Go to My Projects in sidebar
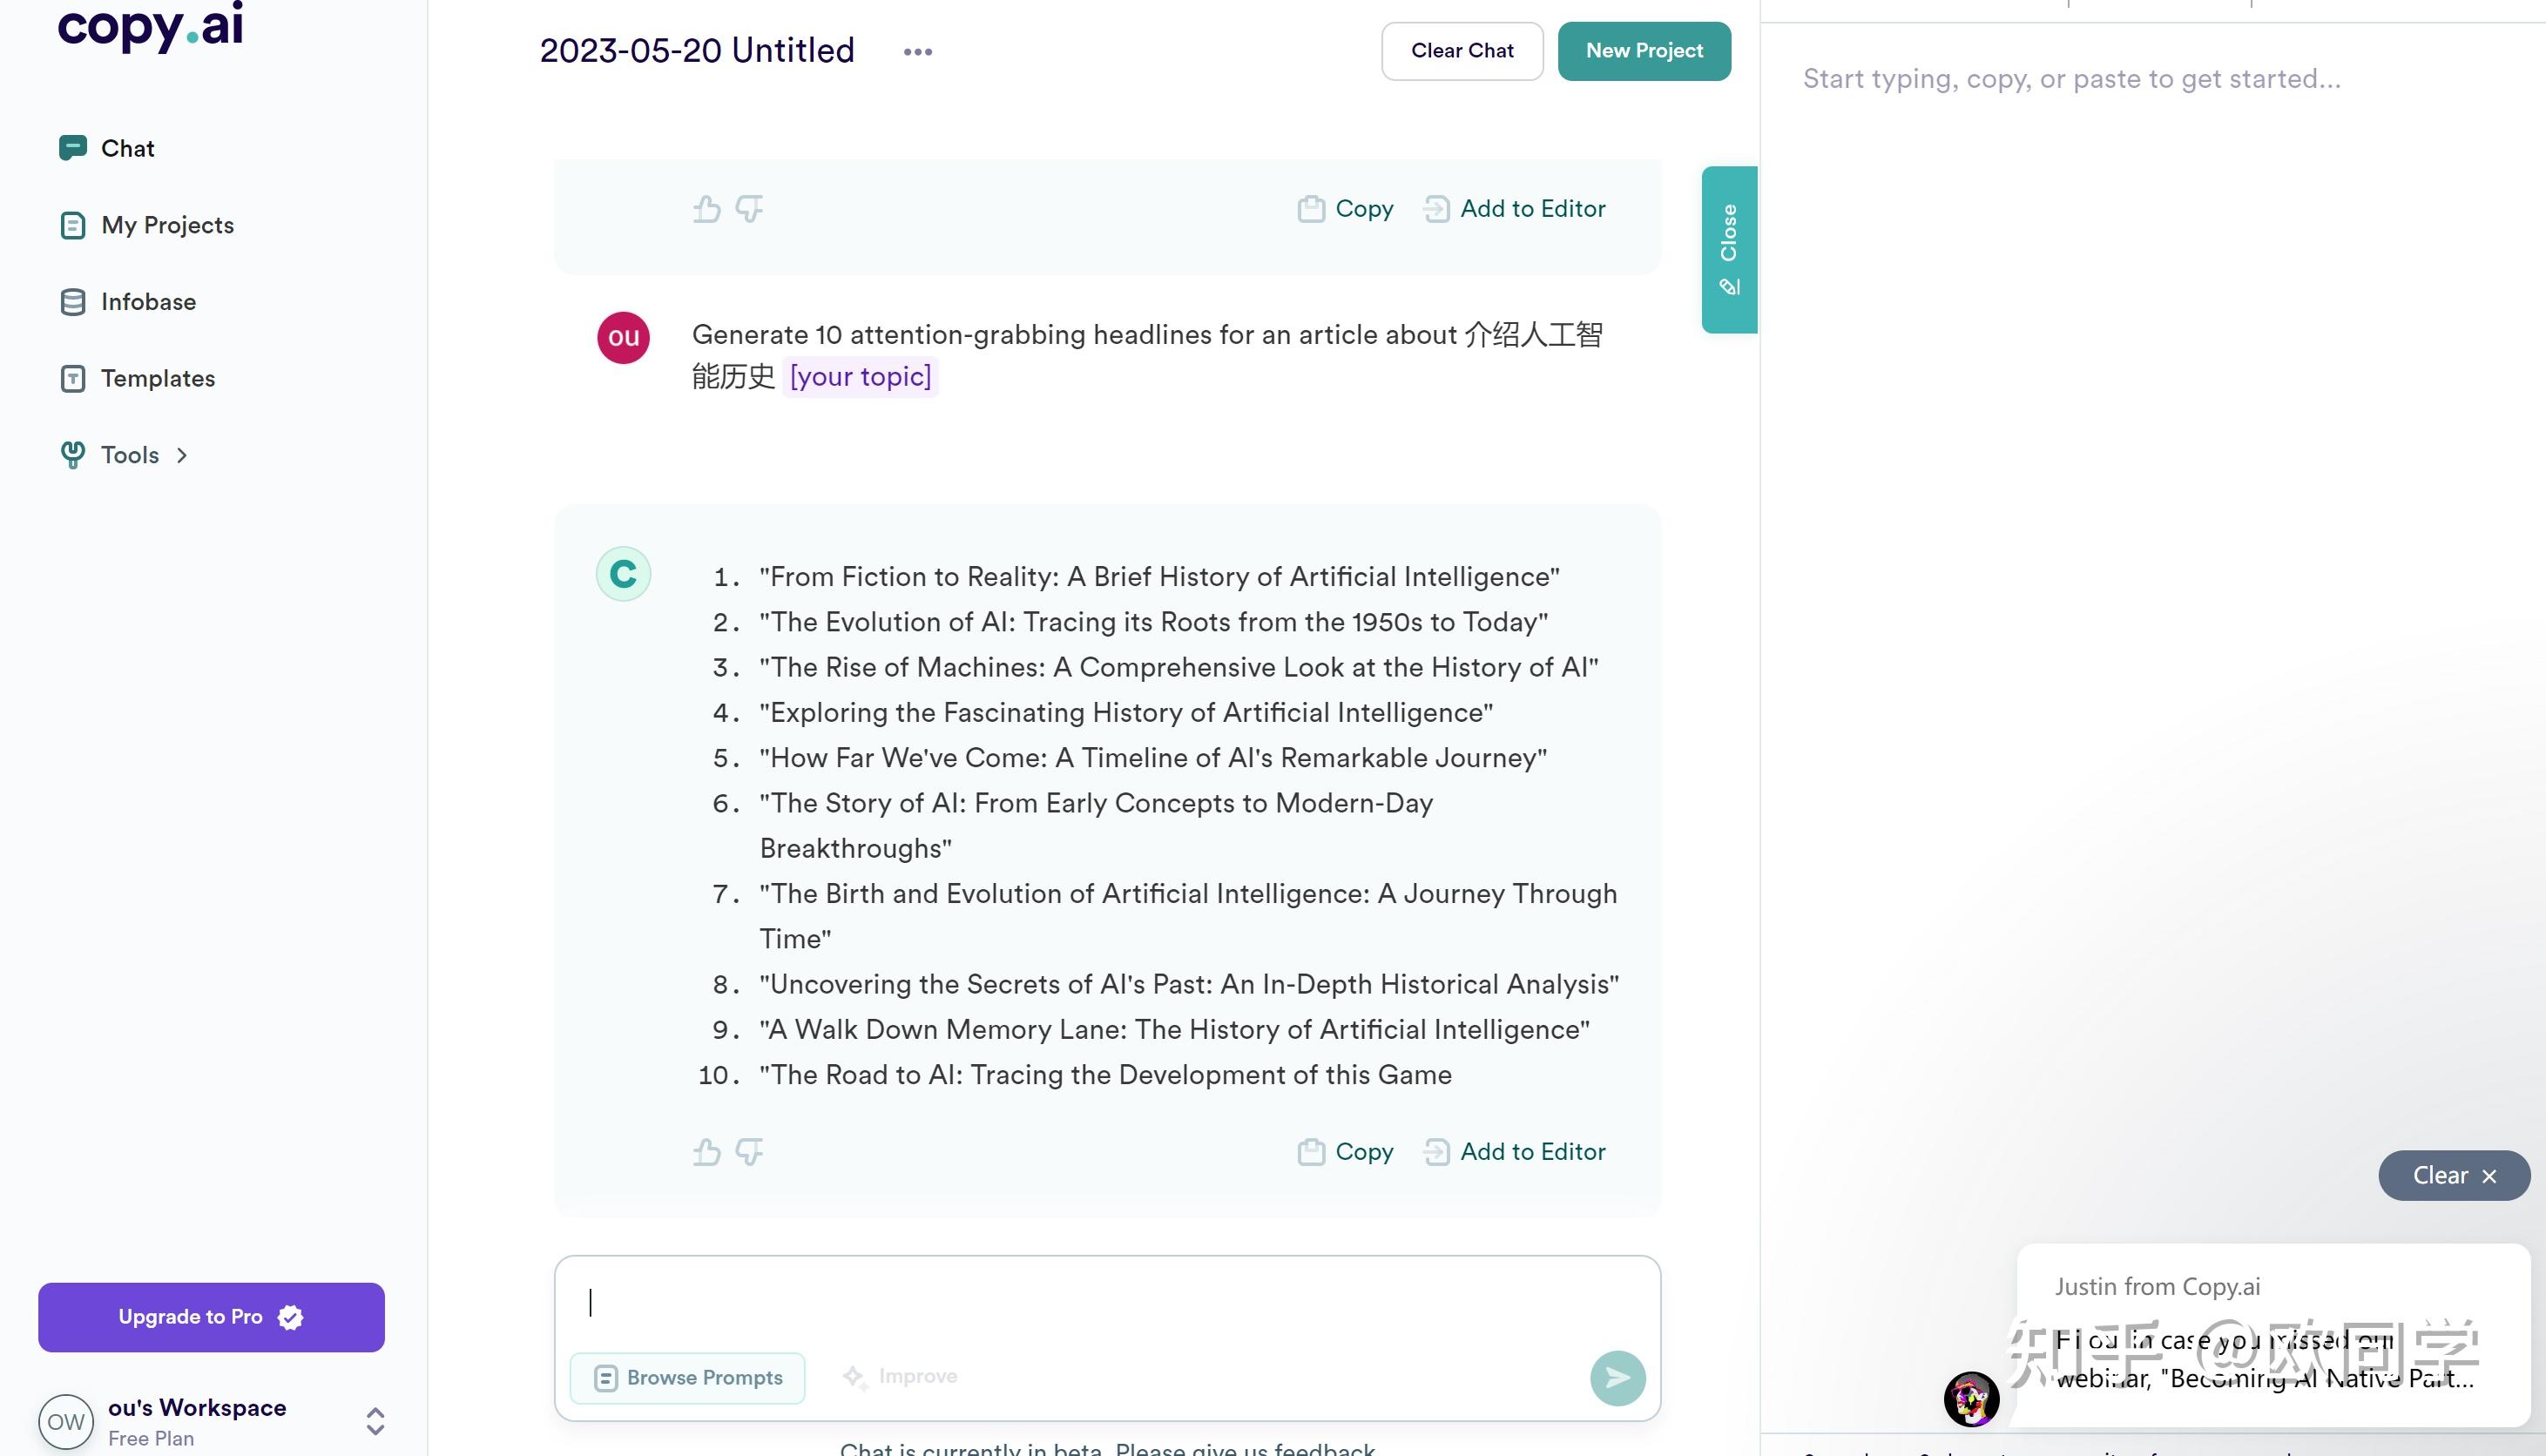Viewport: 2546px width, 1456px height. [x=167, y=226]
